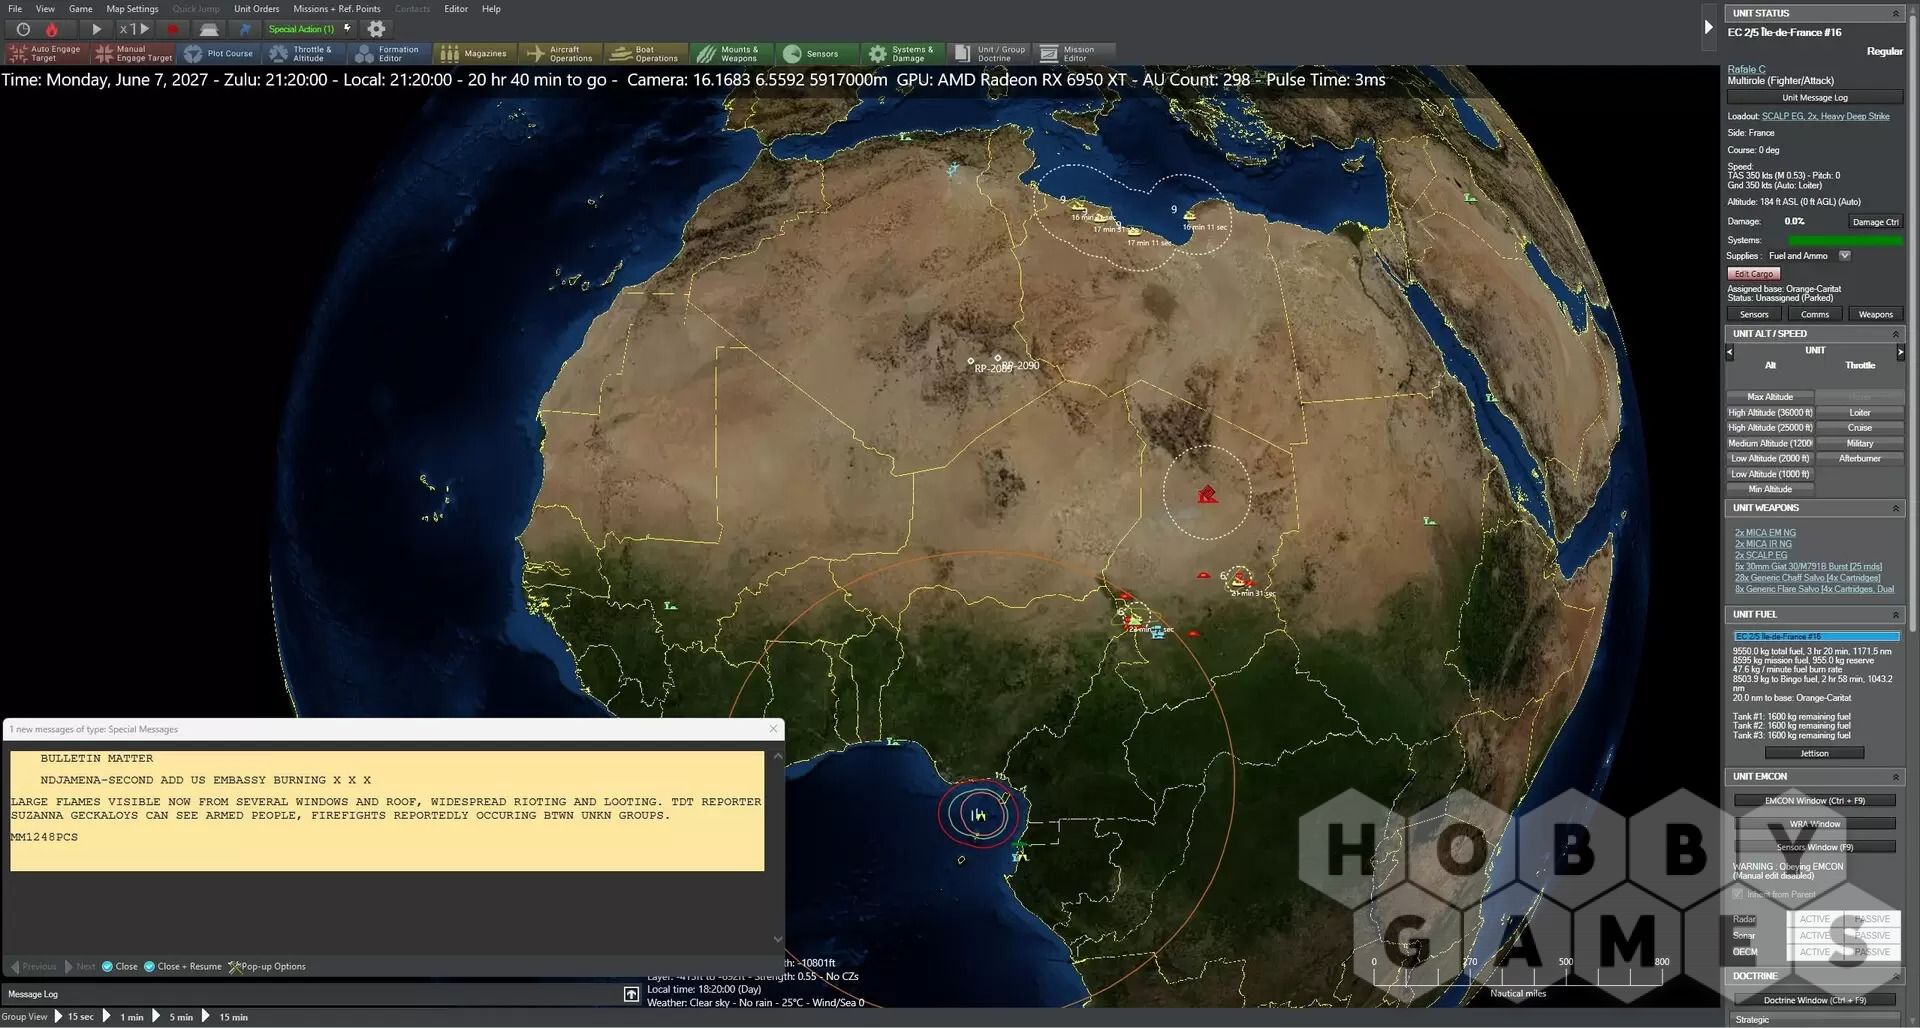Click the ship silhouette toolbar icon

pyautogui.click(x=208, y=29)
